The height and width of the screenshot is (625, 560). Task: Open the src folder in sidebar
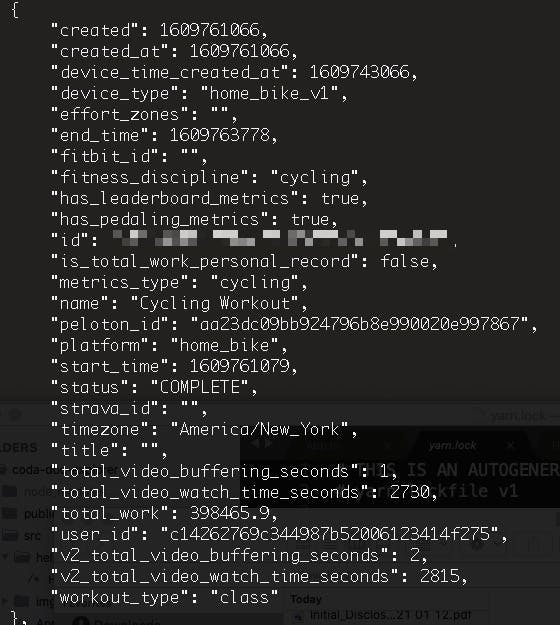point(31,535)
